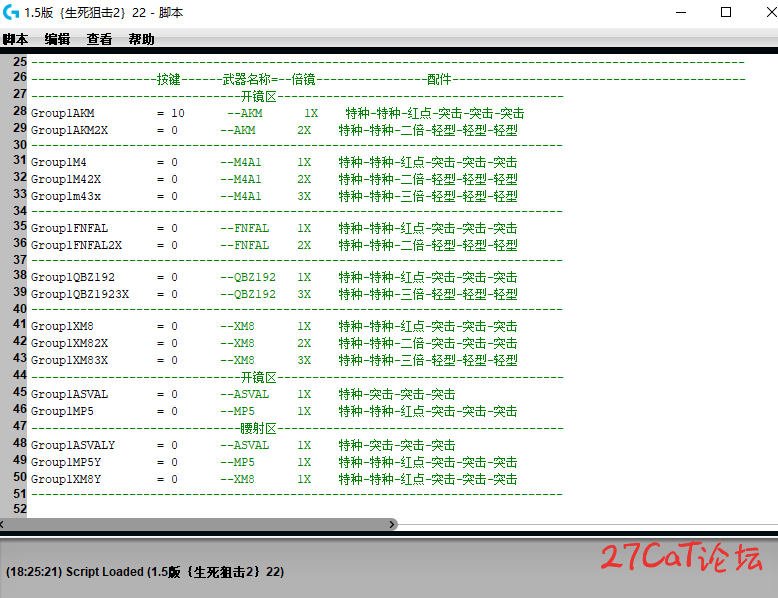Click the Group1XM8Y variable name

pyautogui.click(x=66, y=479)
